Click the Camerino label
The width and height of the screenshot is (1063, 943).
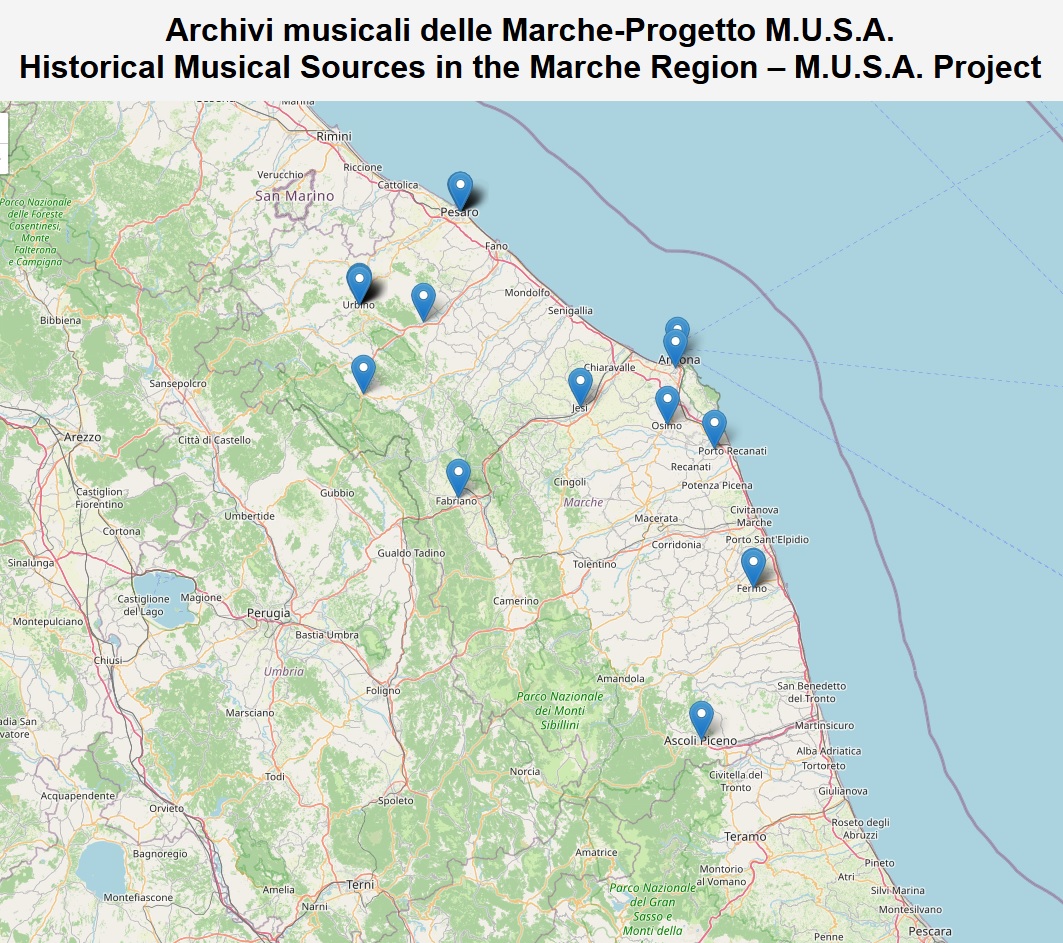(516, 601)
